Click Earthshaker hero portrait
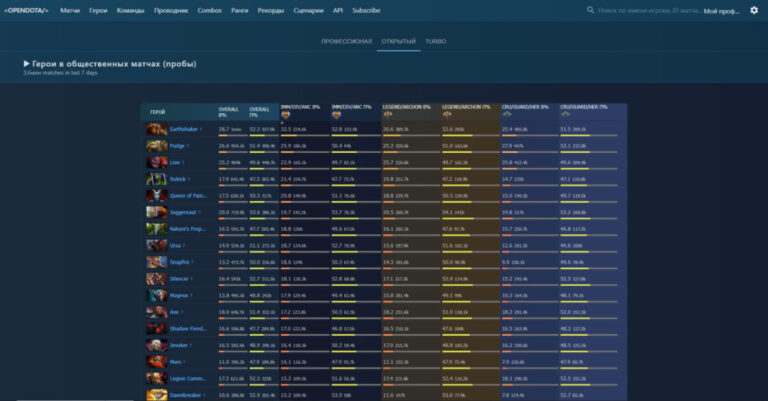The width and height of the screenshot is (768, 401). [x=156, y=130]
